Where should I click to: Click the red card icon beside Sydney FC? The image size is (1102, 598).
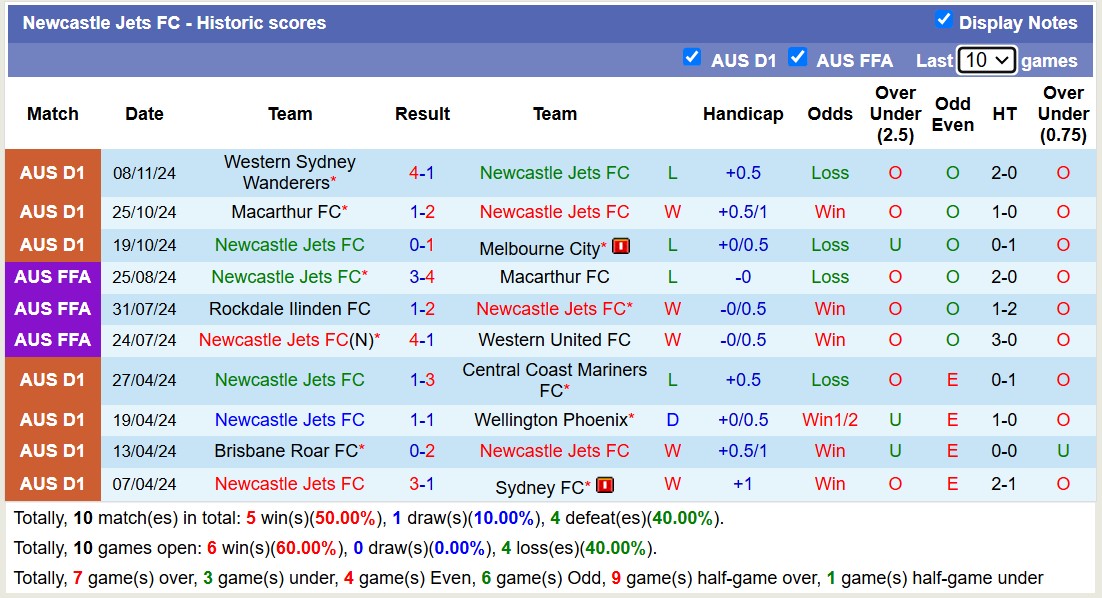click(x=605, y=484)
